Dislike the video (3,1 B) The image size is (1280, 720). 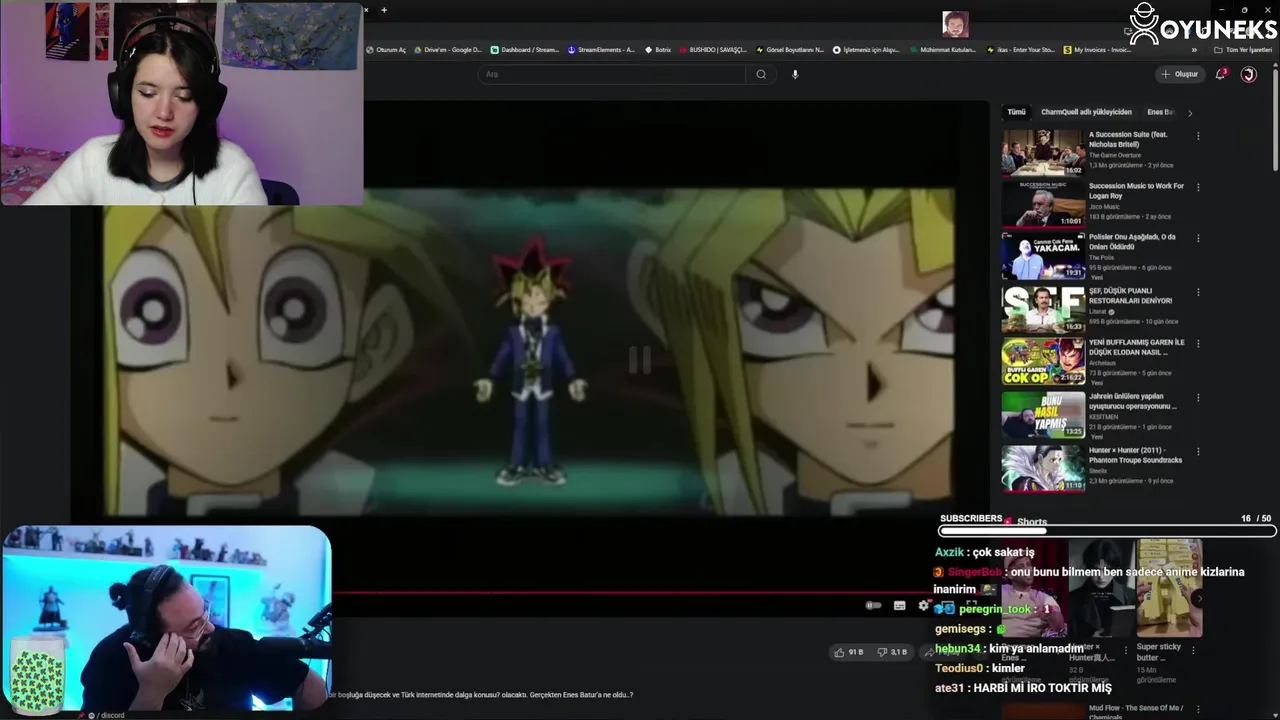(892, 652)
